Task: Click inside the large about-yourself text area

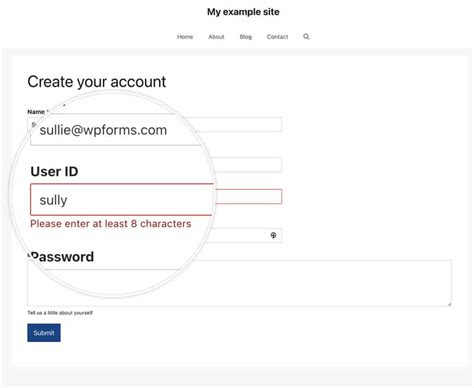Action: point(239,283)
